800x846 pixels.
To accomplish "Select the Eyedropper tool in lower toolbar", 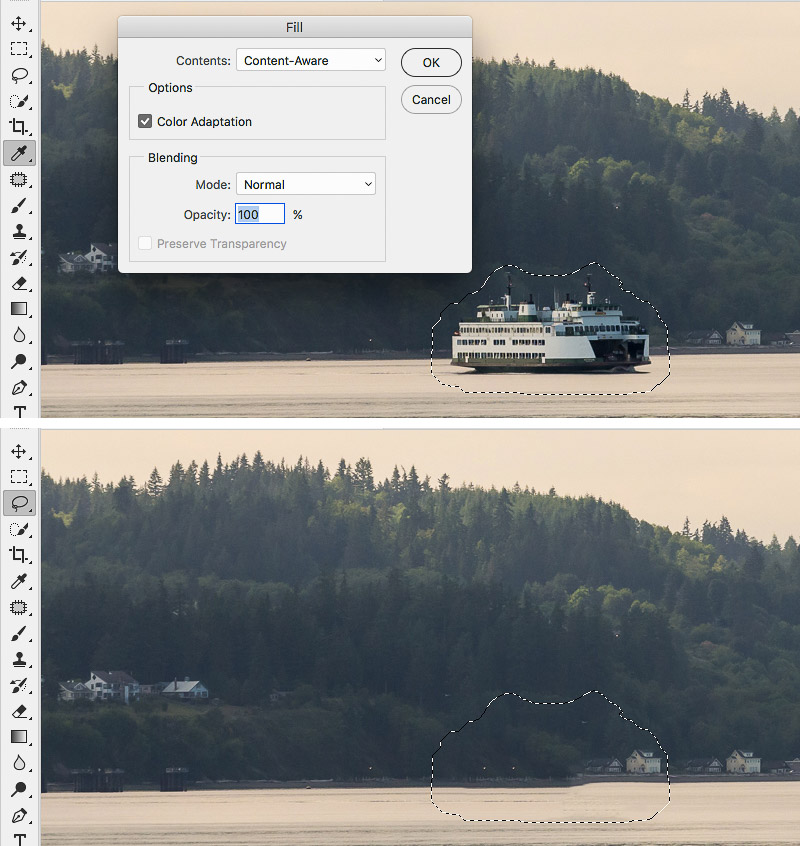I will (x=19, y=581).
